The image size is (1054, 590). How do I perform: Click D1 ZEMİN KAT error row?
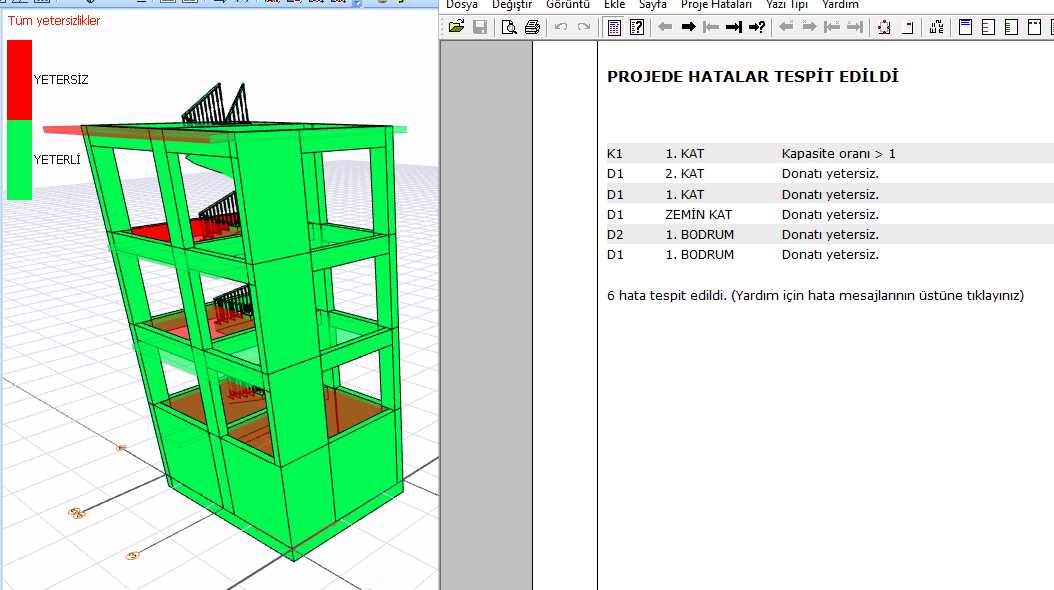830,214
